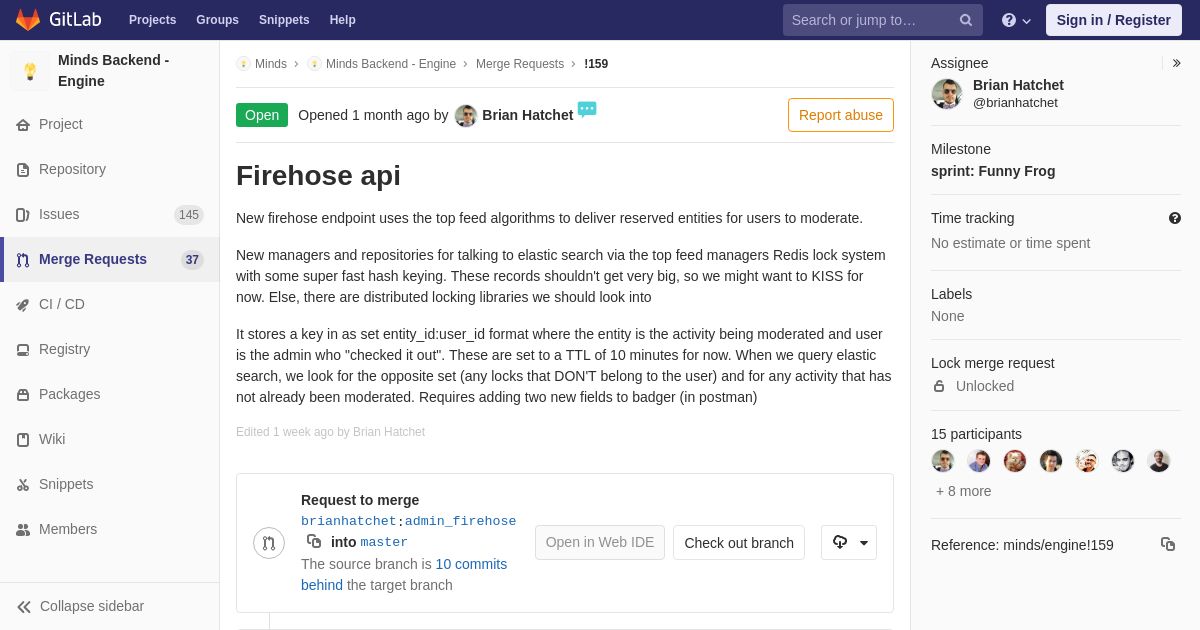Collapse the right sidebar with chevrons
This screenshot has width=1200, height=630.
[x=1176, y=63]
